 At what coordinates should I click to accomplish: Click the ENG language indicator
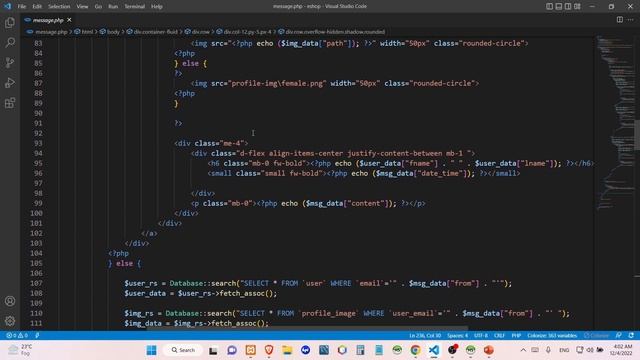[564, 350]
